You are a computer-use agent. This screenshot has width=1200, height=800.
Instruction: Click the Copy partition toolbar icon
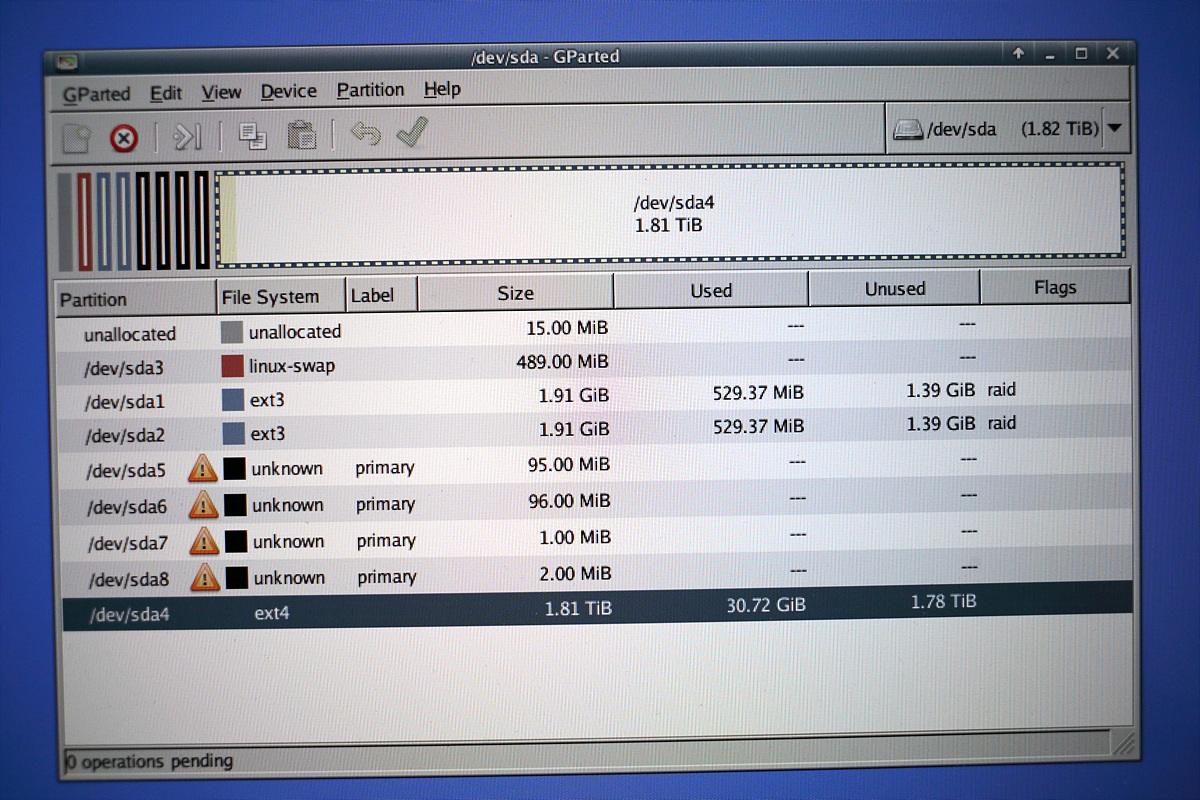tap(253, 135)
